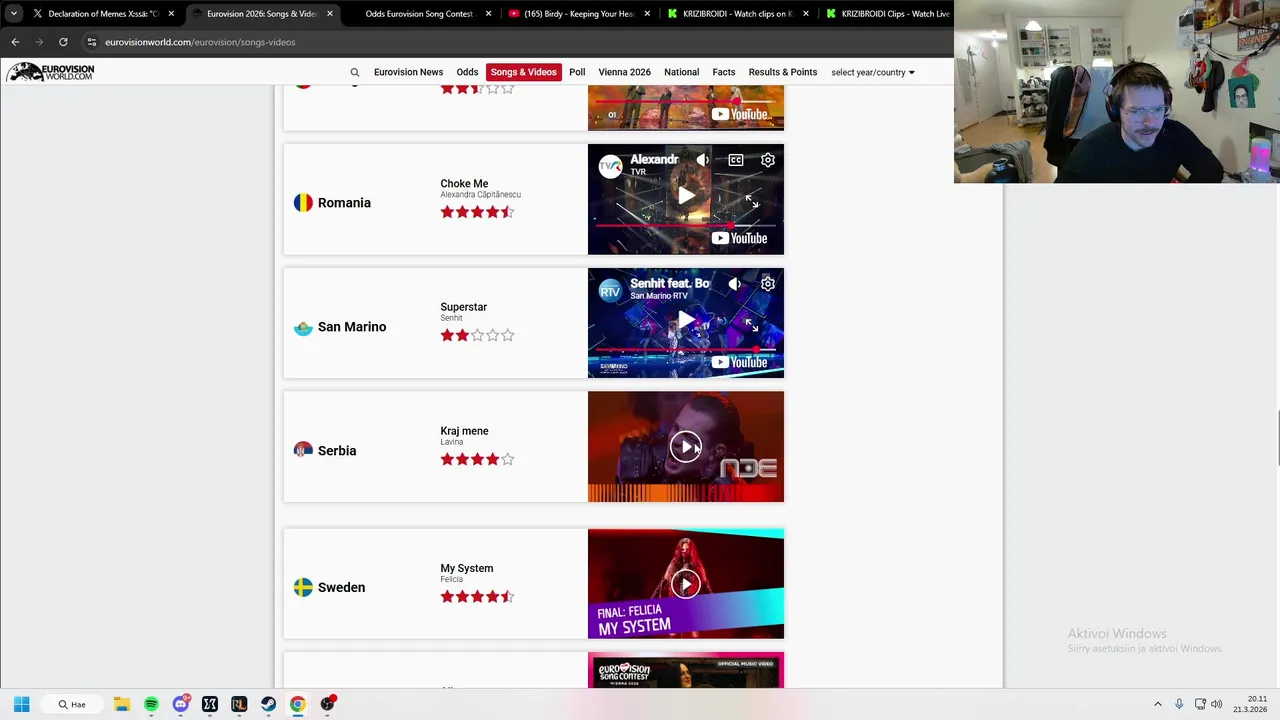Viewport: 1280px width, 720px height.
Task: Show hidden system tray icons
Action: tap(1158, 704)
